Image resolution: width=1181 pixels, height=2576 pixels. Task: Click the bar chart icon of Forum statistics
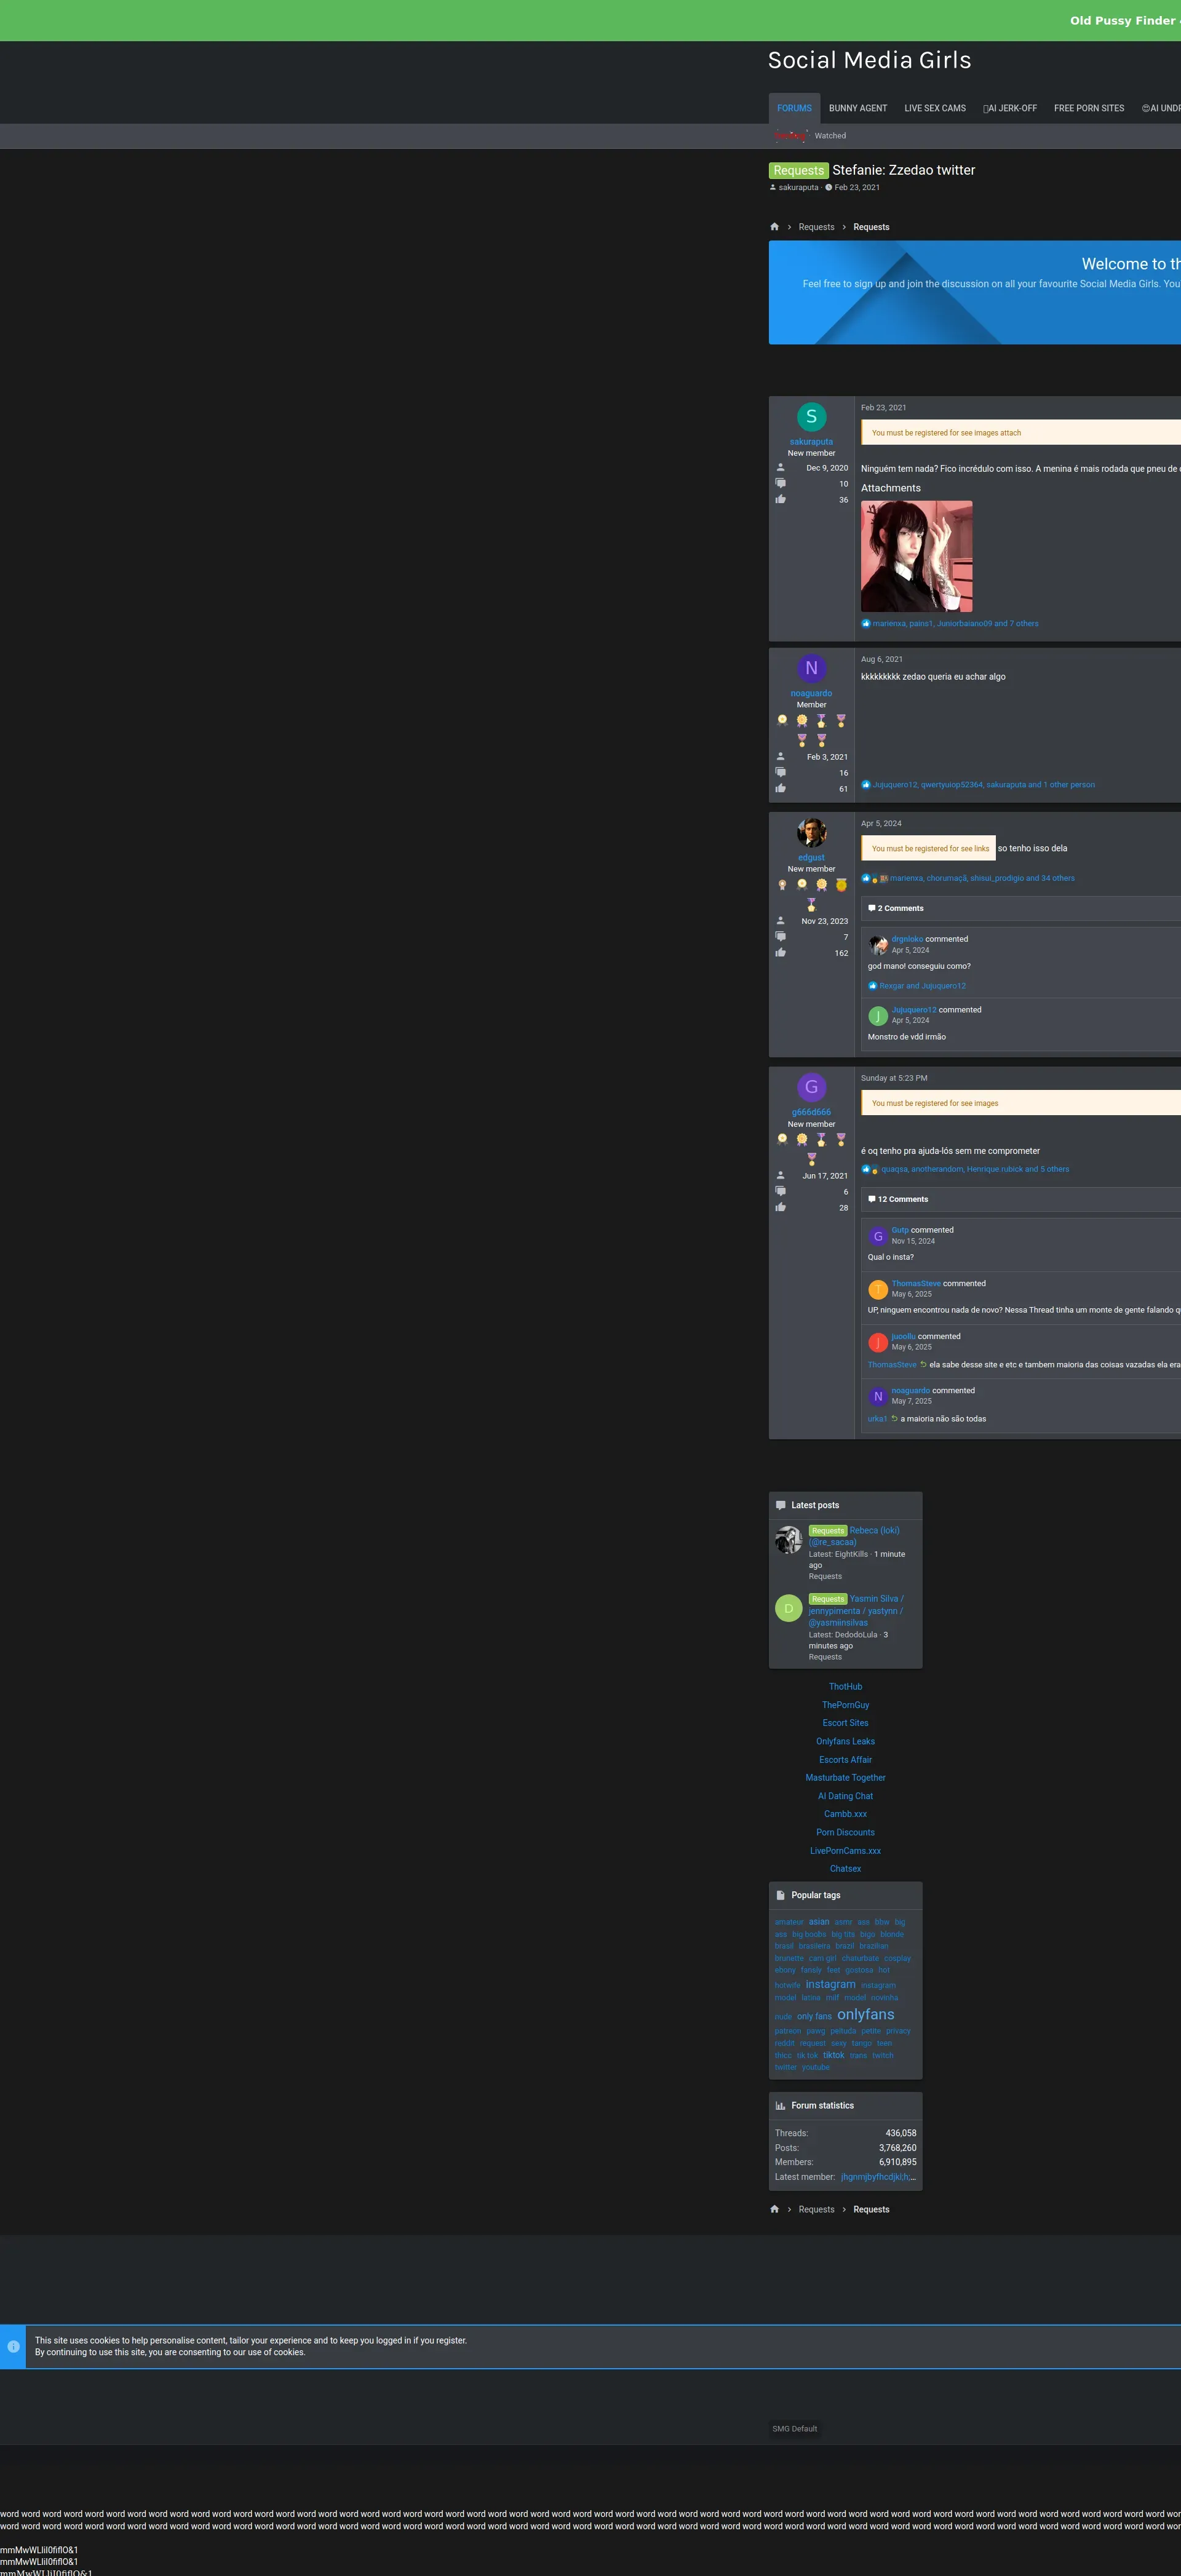[x=781, y=2105]
